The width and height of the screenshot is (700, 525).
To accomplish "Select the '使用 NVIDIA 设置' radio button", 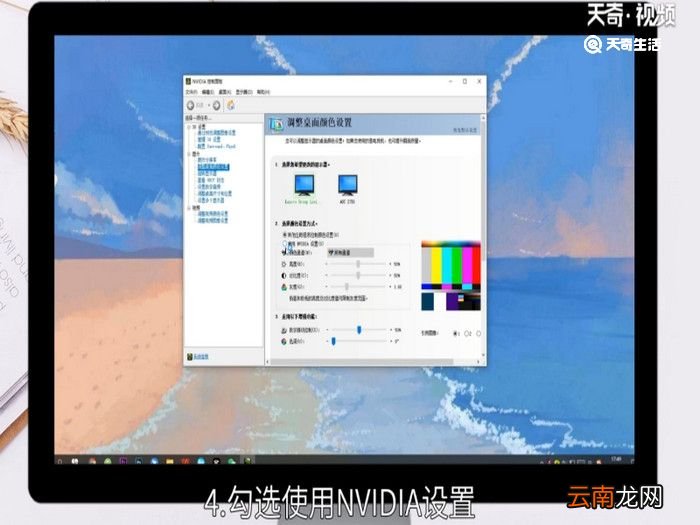I will click(285, 244).
